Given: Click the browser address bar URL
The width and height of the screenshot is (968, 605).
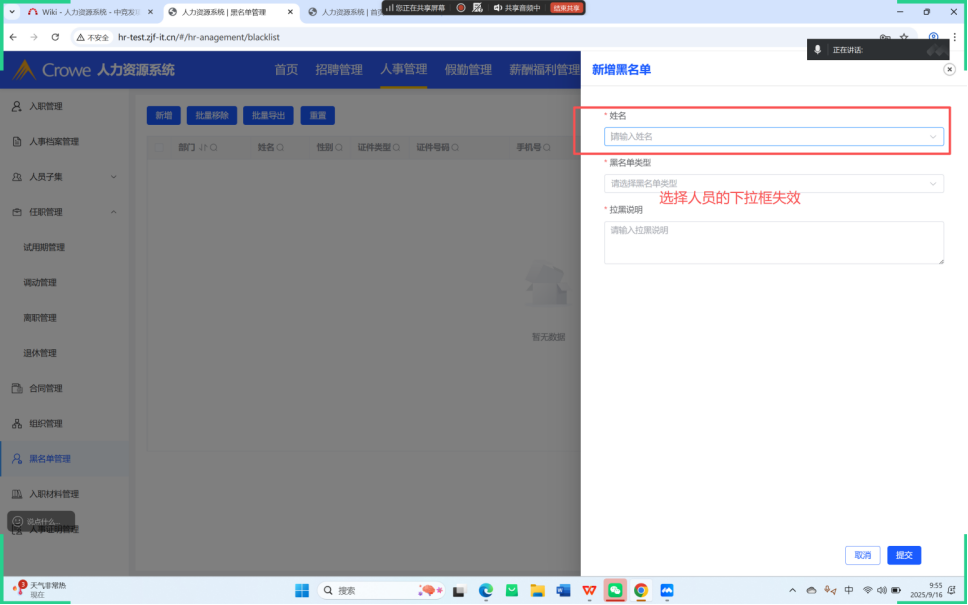Looking at the screenshot, I should 199,37.
